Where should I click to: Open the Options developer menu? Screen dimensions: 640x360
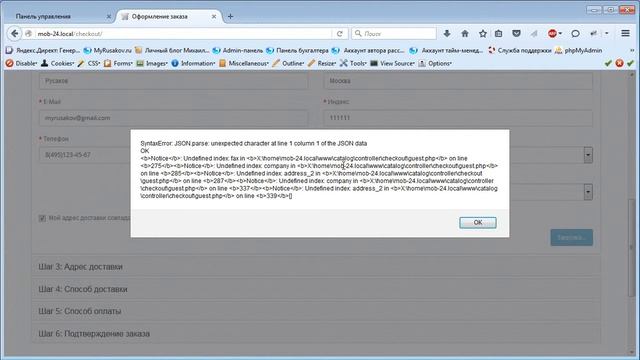click(x=435, y=63)
